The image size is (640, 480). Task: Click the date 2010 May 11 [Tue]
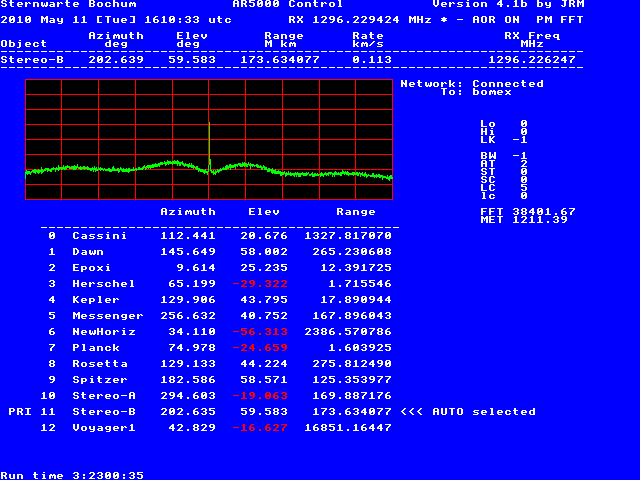[x=68, y=20]
